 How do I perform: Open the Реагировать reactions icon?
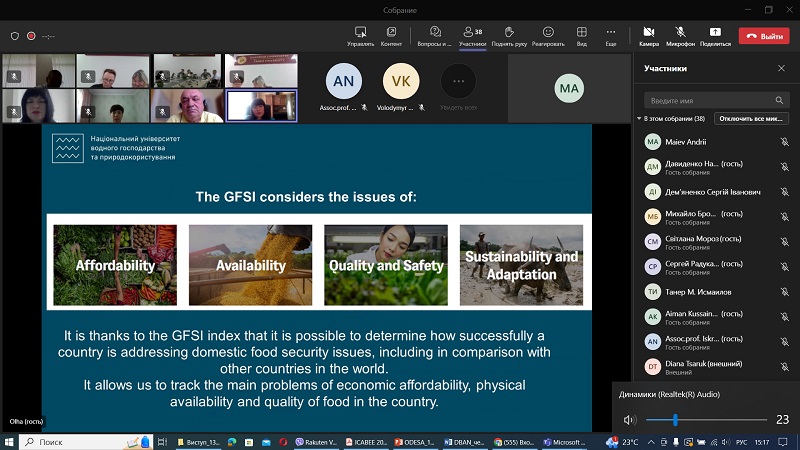click(x=548, y=35)
